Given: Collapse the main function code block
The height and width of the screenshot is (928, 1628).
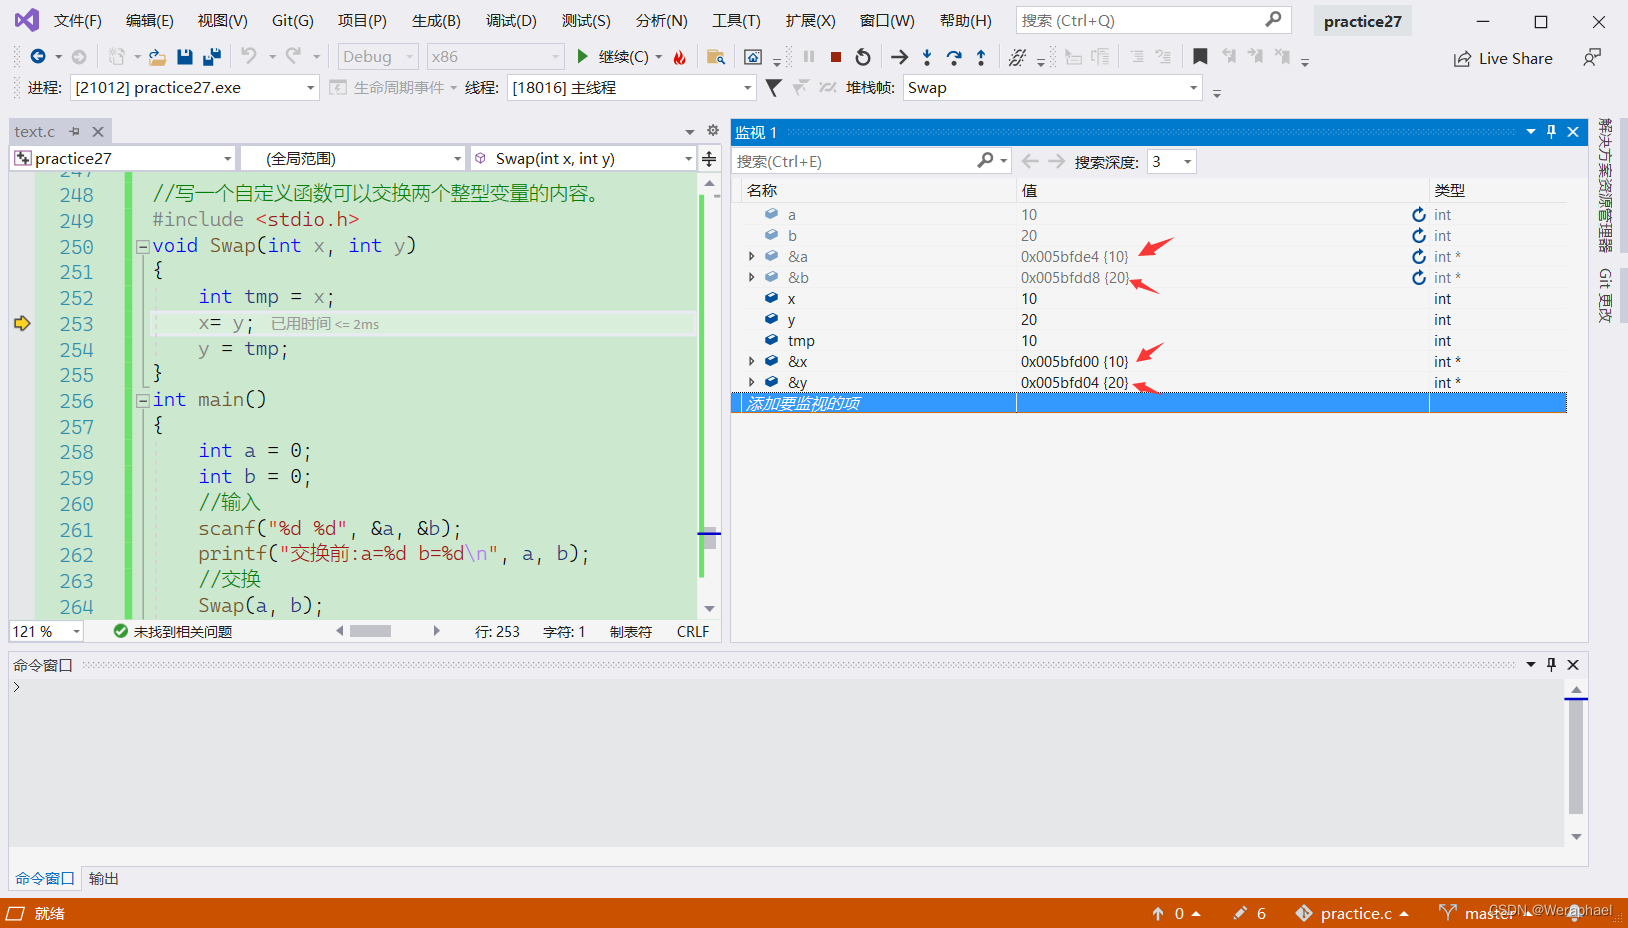Looking at the screenshot, I should click(143, 400).
